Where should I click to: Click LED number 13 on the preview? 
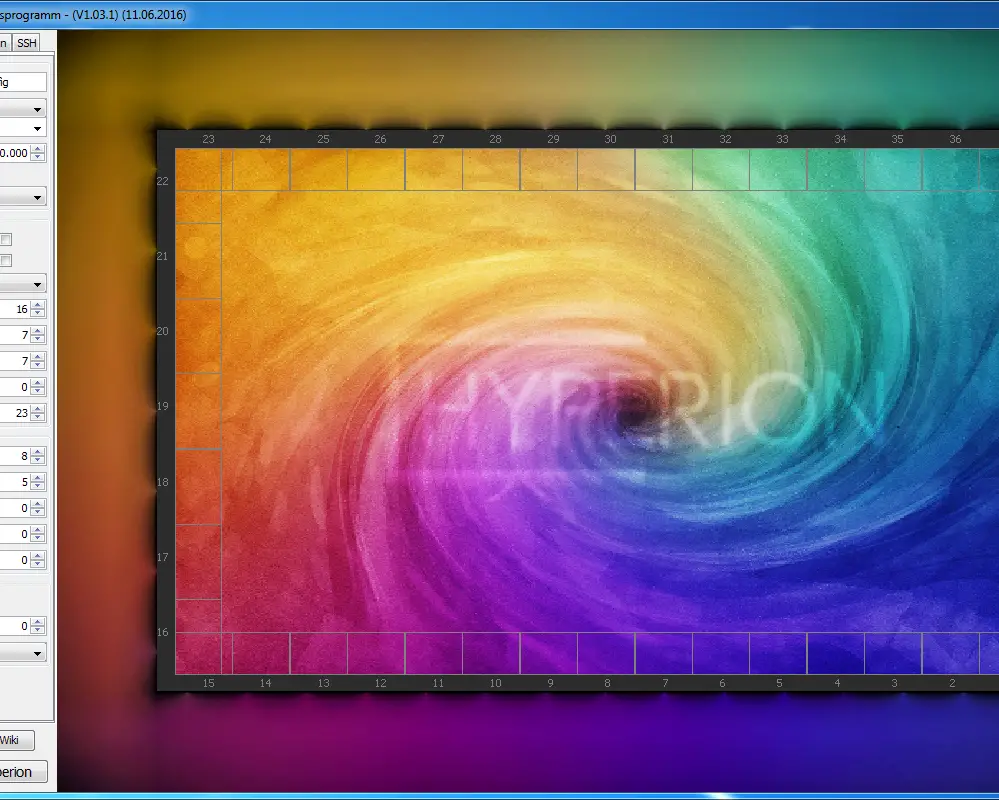(324, 683)
